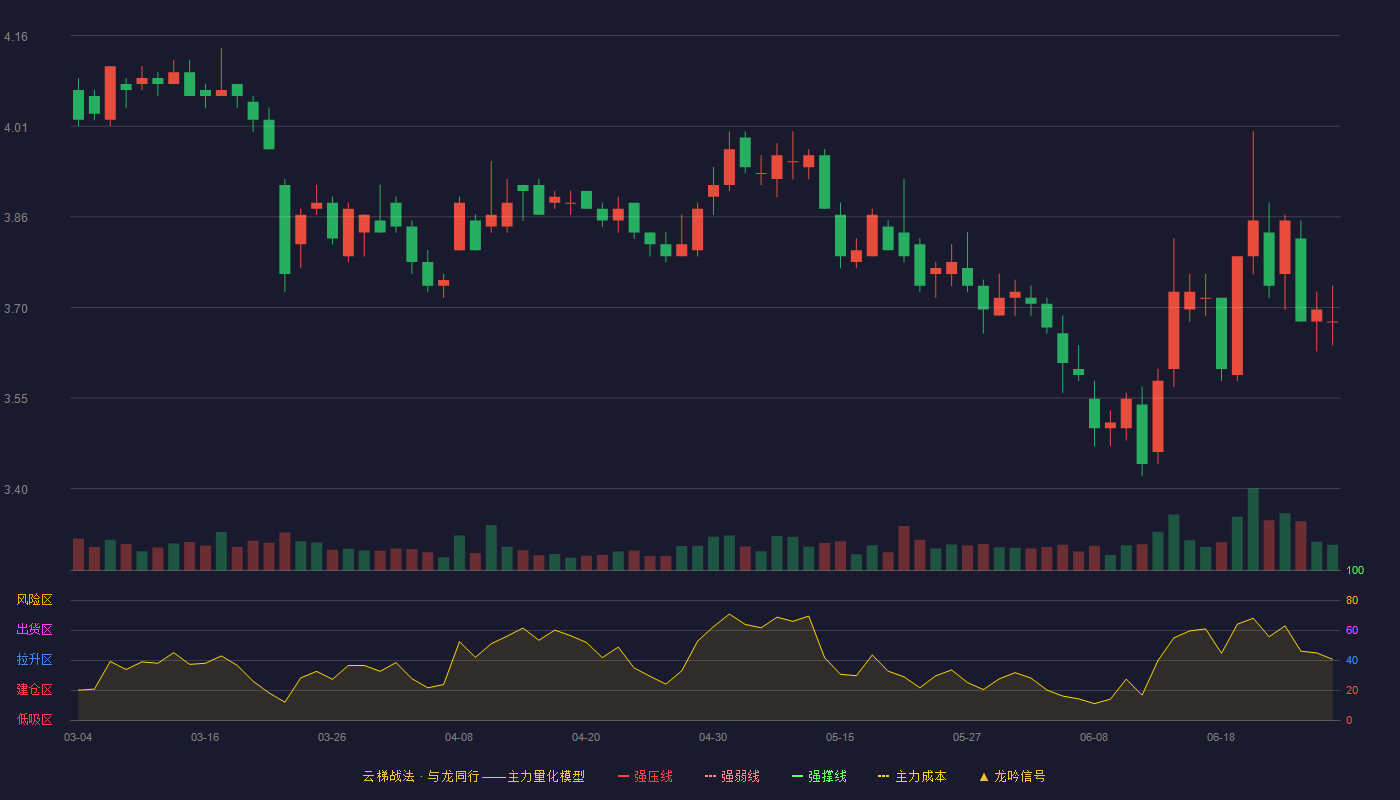Click the magenta 60 indicator scale value
Screen dimensions: 1400x800
click(1352, 630)
